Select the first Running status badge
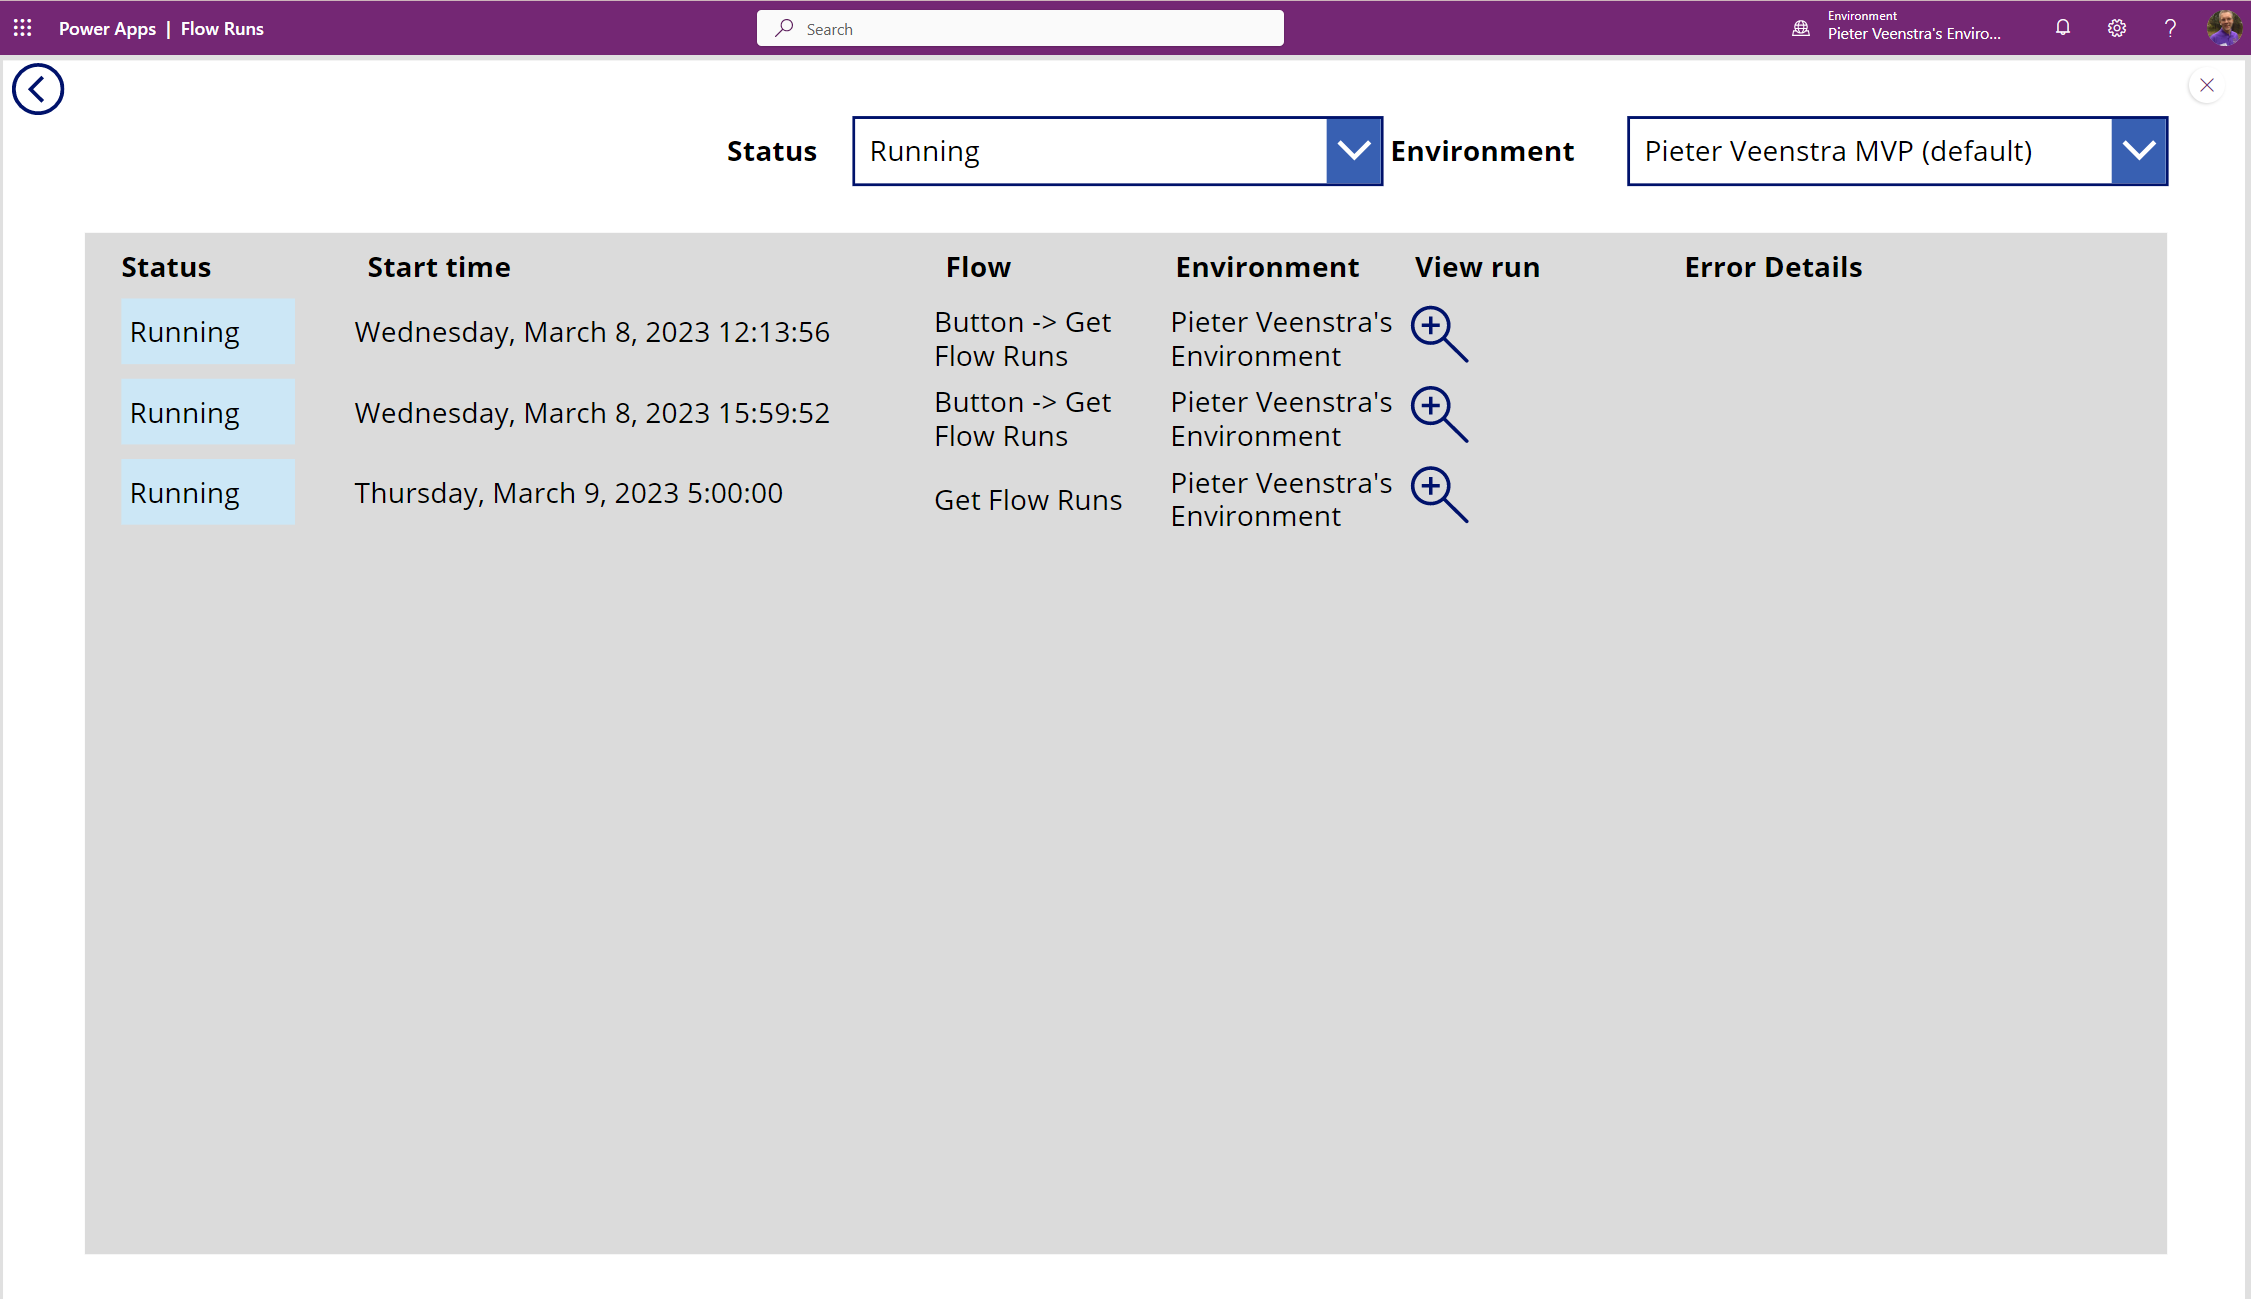 click(208, 332)
